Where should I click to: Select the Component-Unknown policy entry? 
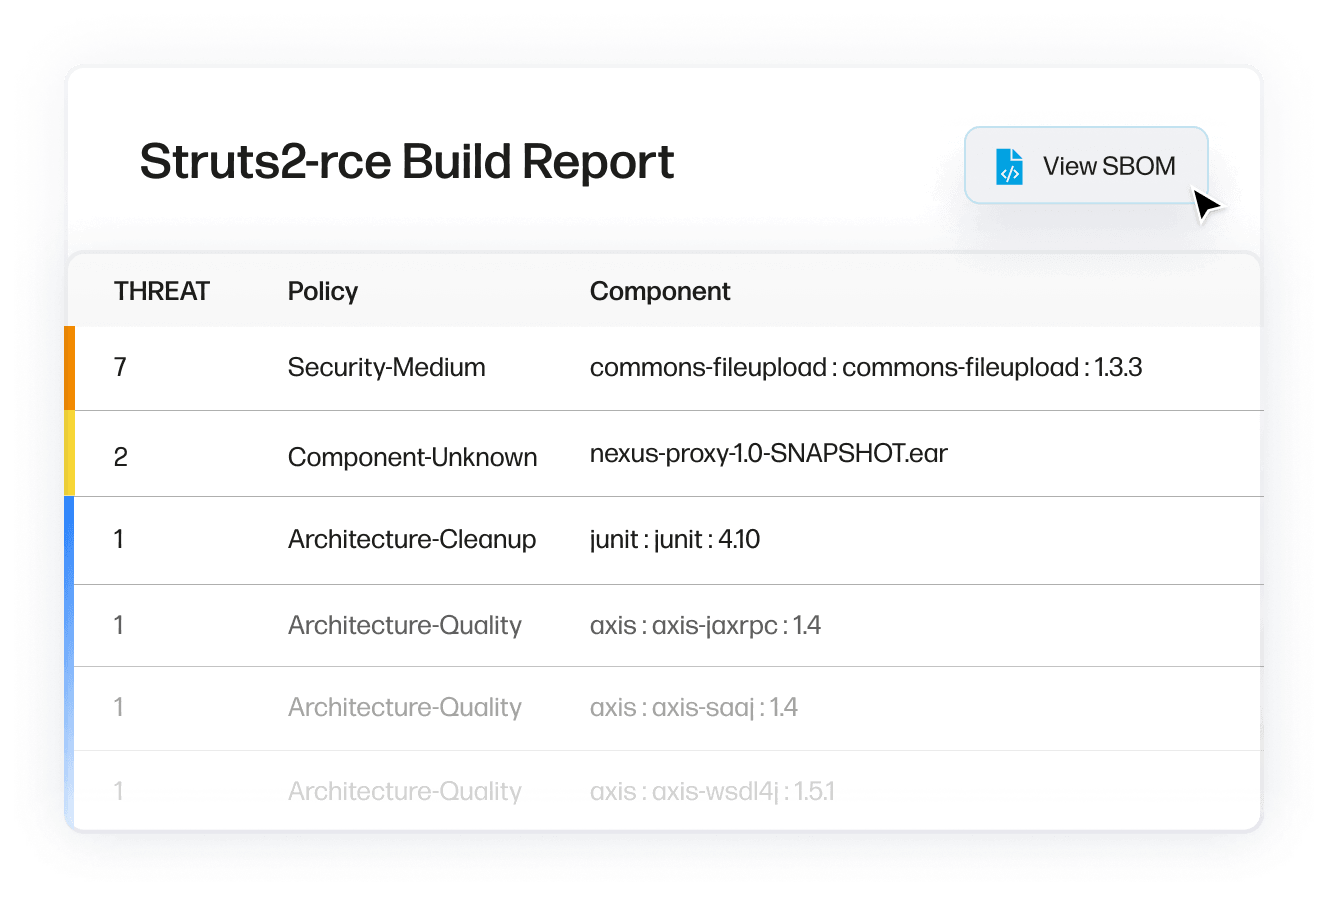(412, 457)
